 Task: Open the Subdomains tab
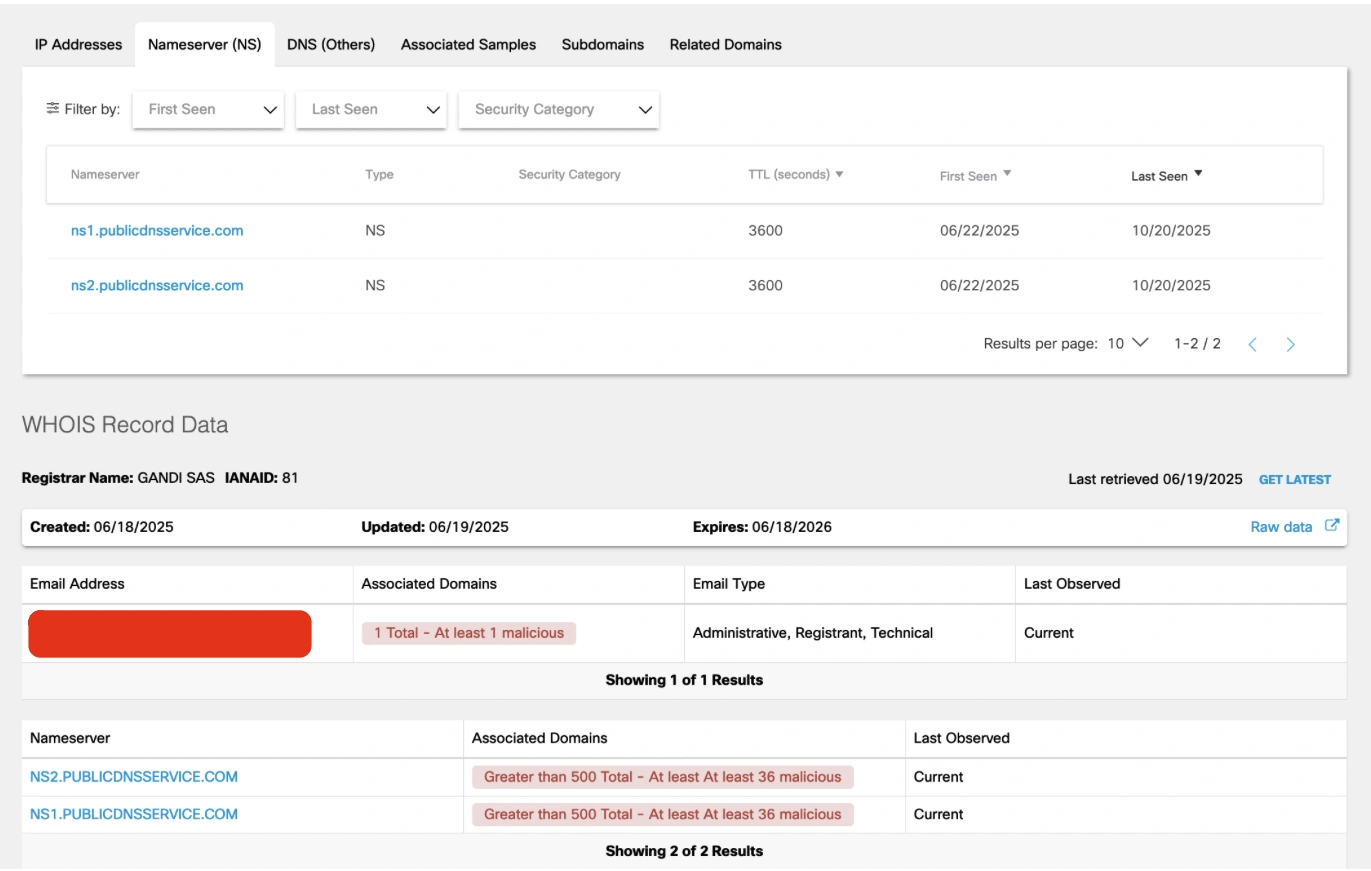pyautogui.click(x=602, y=44)
